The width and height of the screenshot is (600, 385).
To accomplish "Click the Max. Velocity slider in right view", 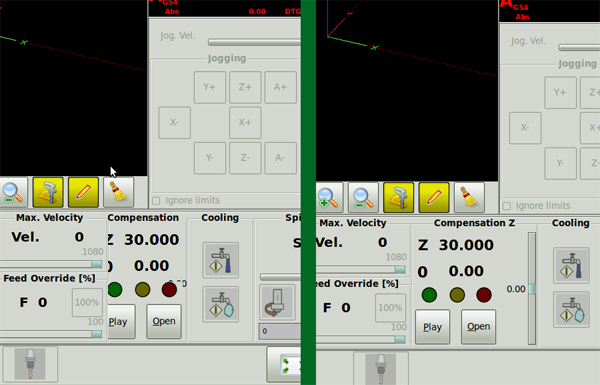I will (x=361, y=269).
